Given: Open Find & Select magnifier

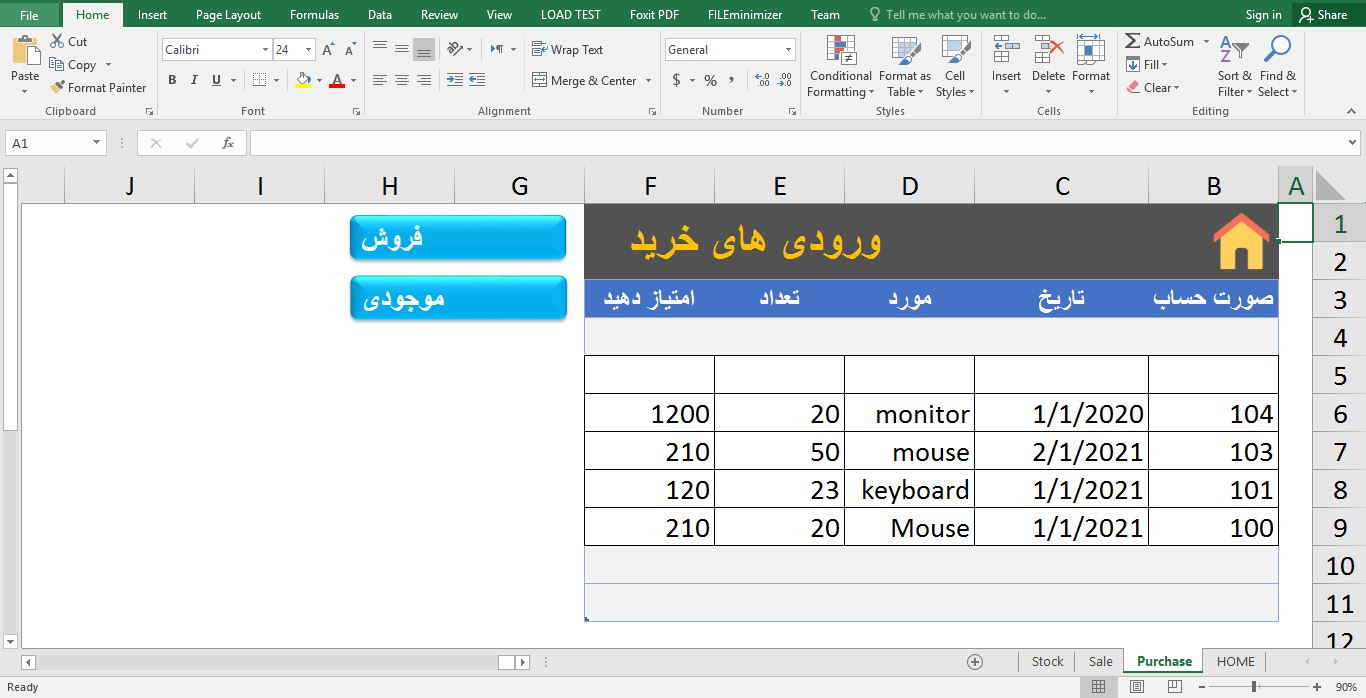Looking at the screenshot, I should point(1277,67).
